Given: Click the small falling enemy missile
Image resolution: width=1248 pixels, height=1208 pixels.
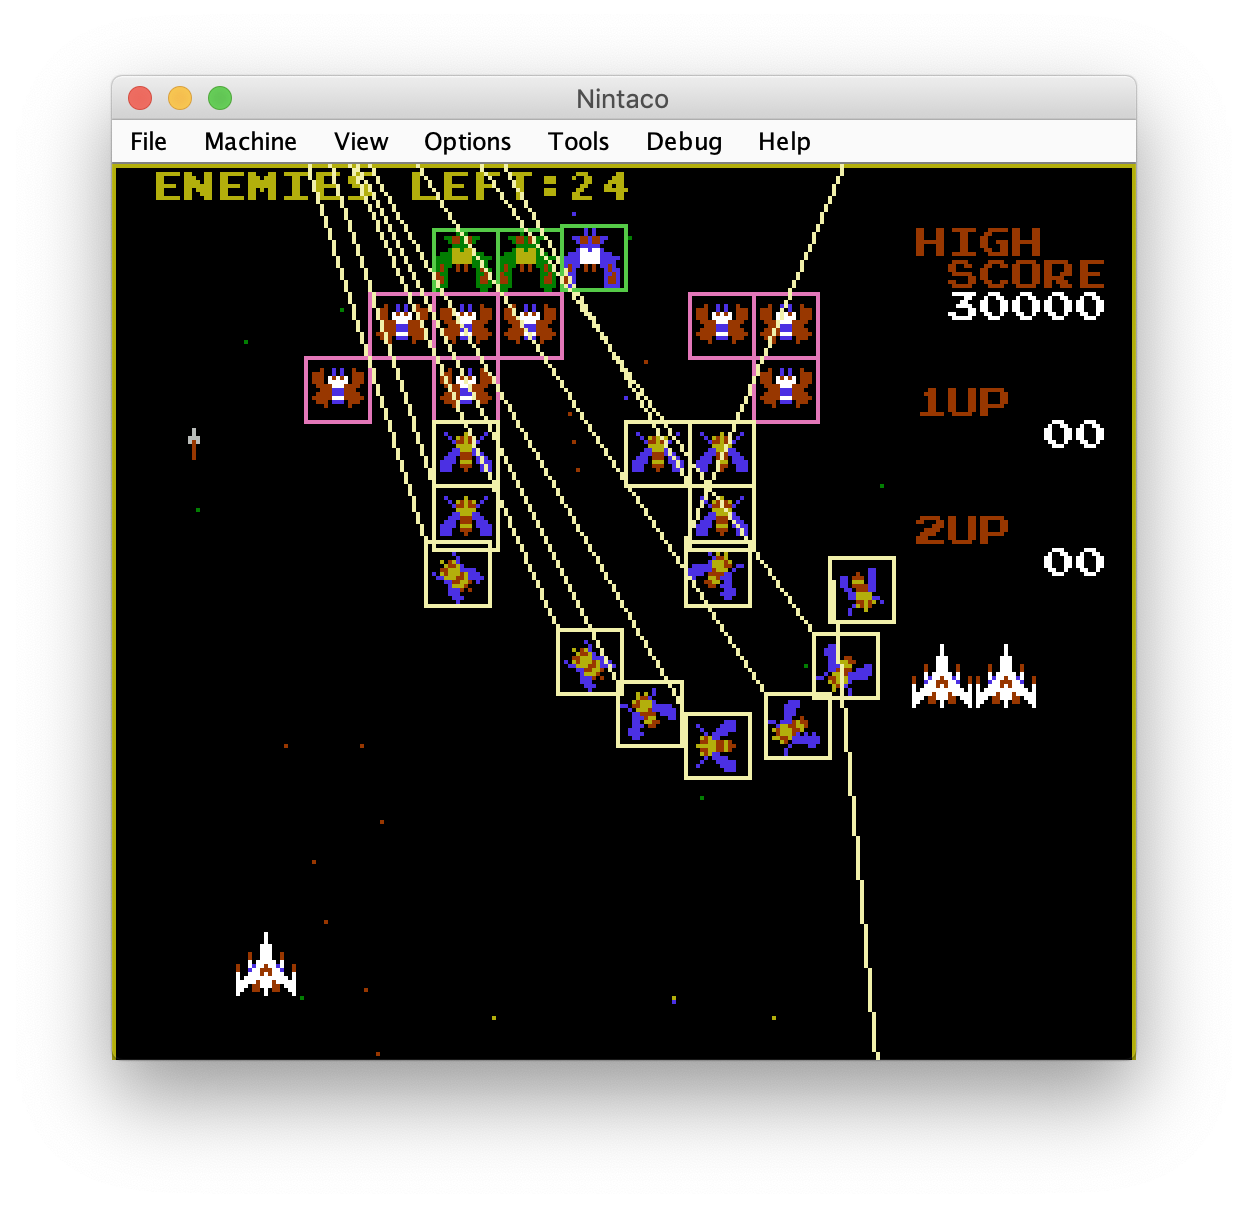Looking at the screenshot, I should tap(194, 443).
